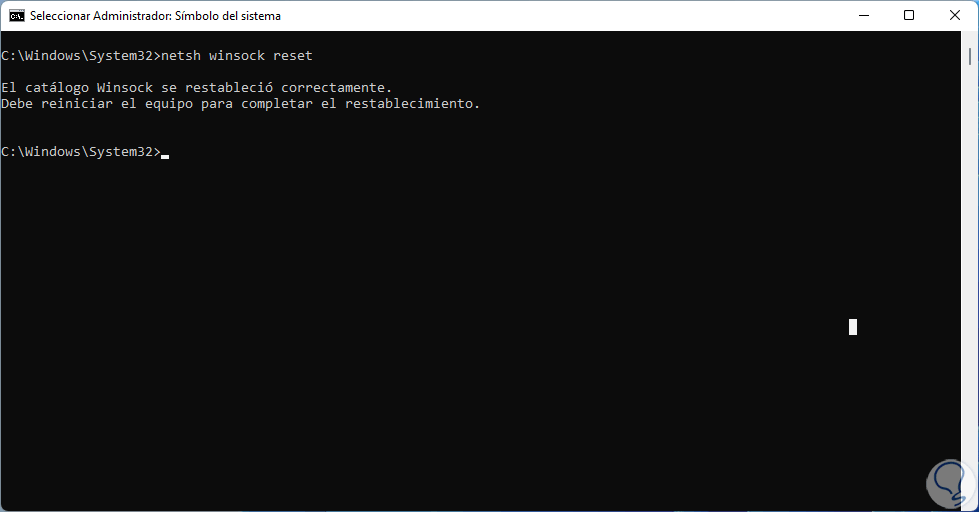Click the white selection block in console
Viewport: 979px width, 512px height.
pos(852,327)
